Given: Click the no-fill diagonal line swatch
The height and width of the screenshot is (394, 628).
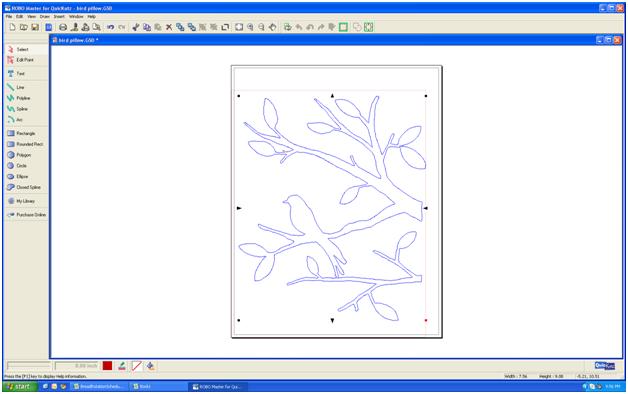Looking at the screenshot, I should 137,366.
